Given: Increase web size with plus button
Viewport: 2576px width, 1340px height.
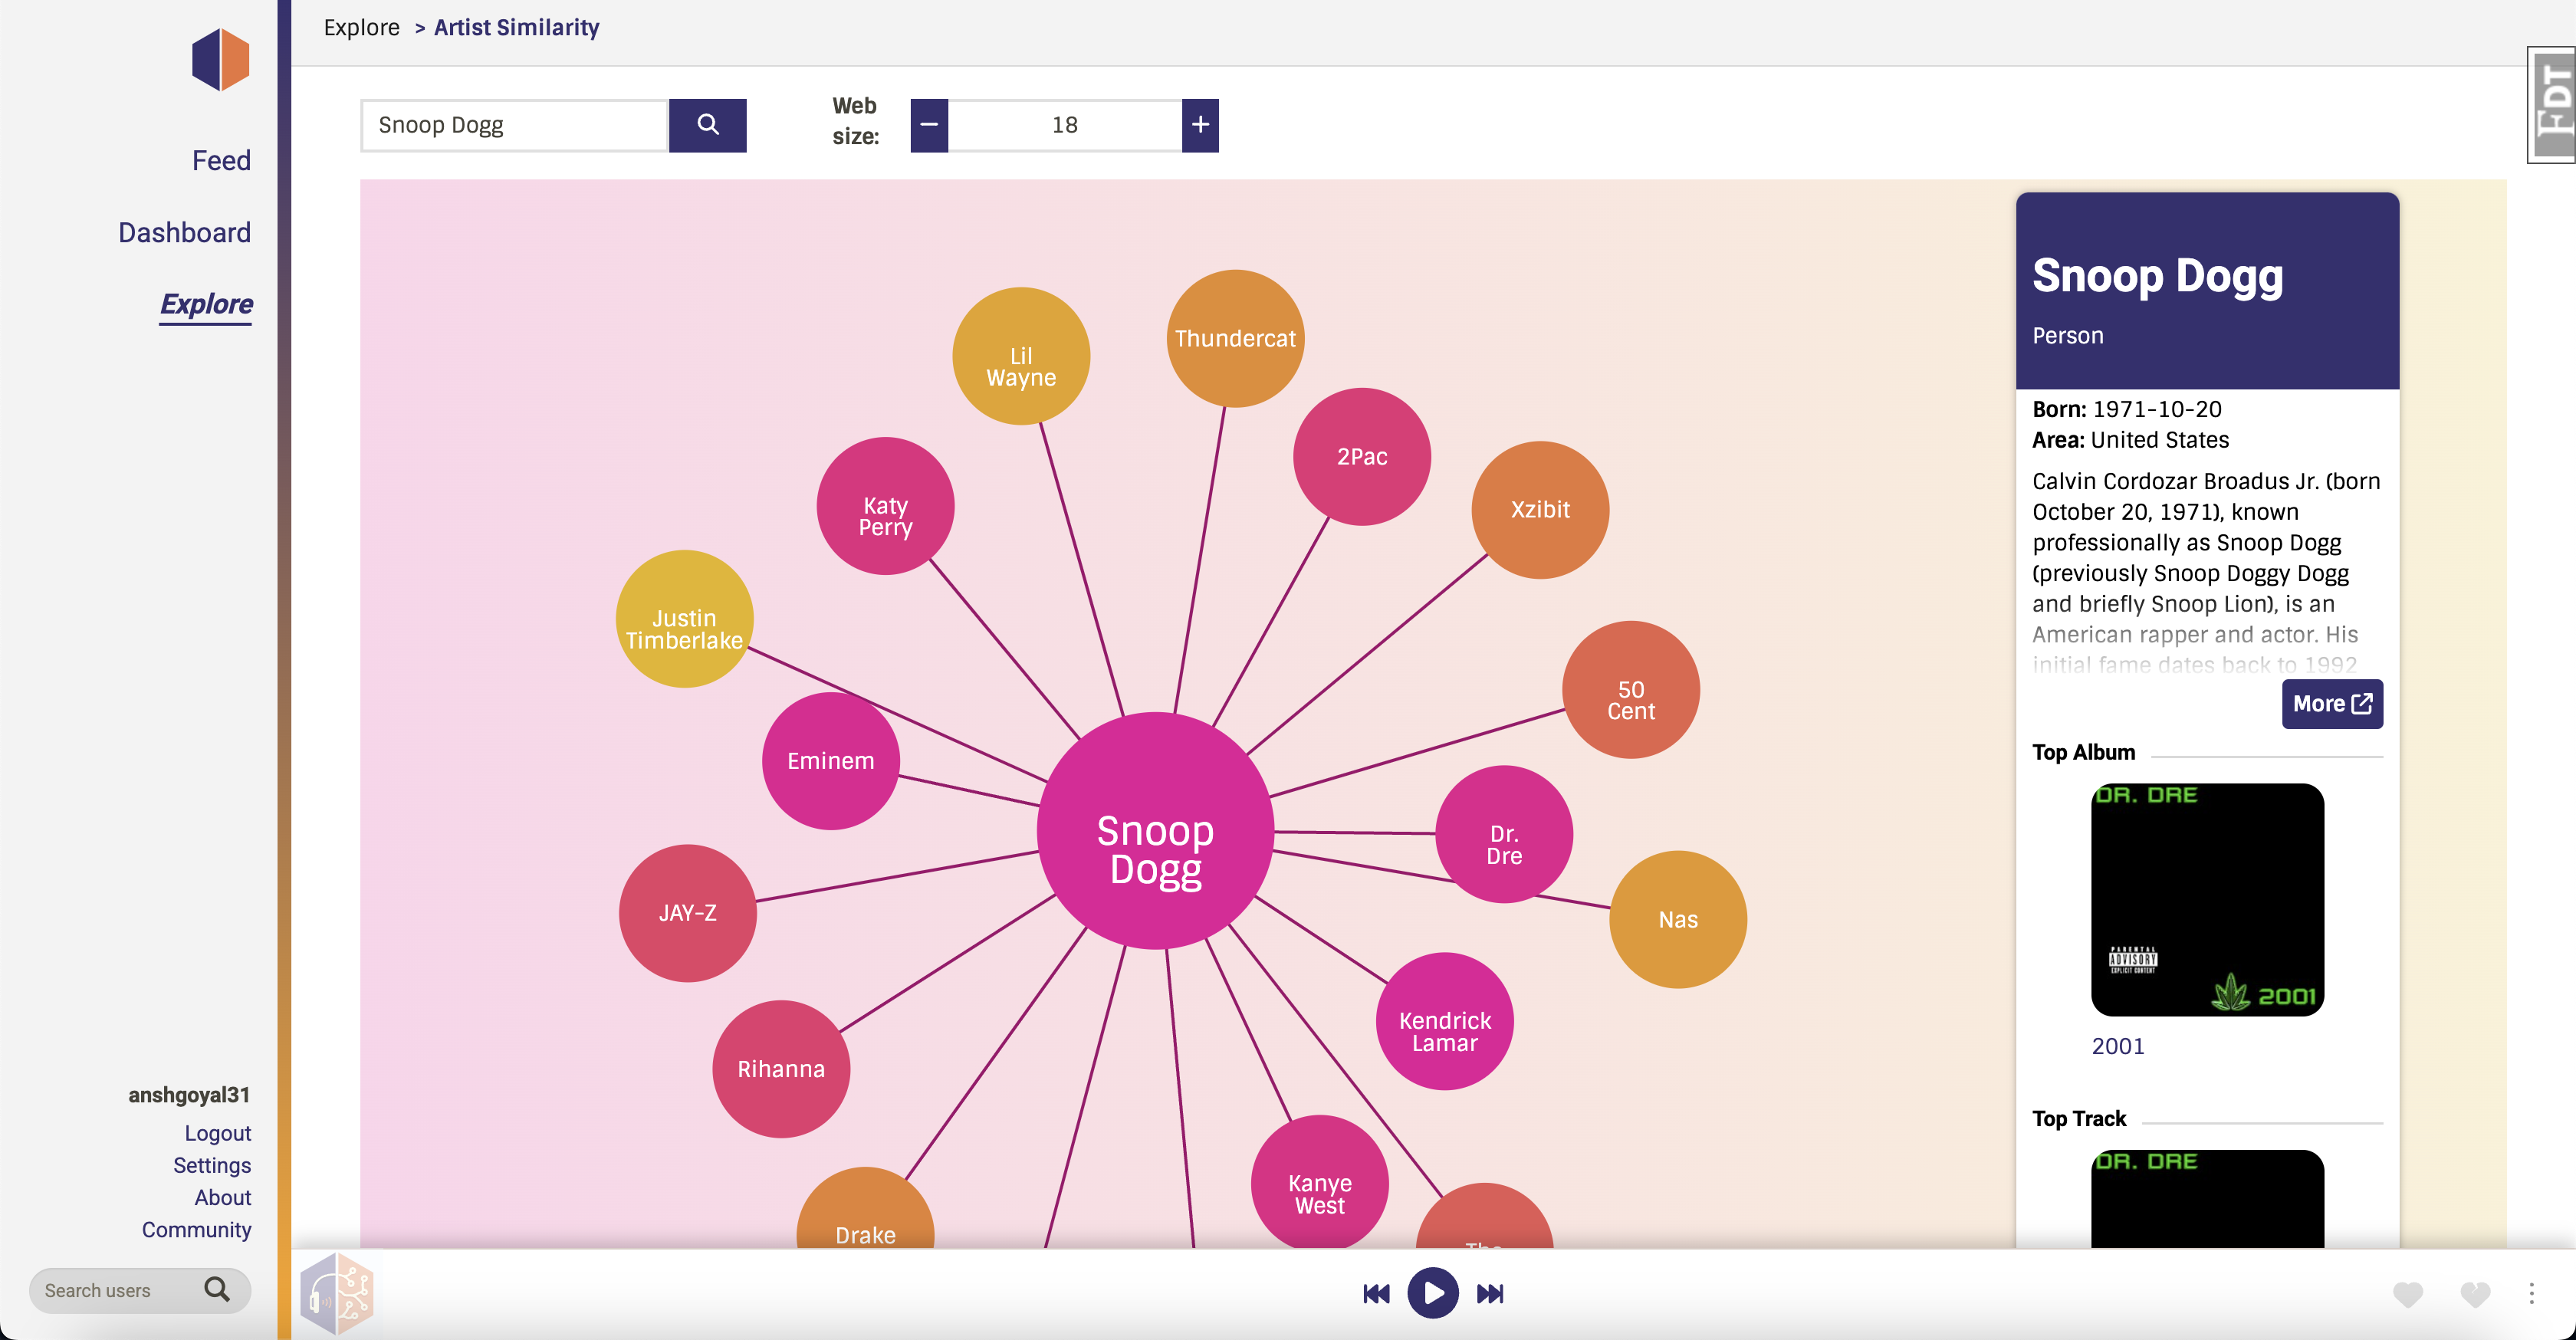Looking at the screenshot, I should pyautogui.click(x=1200, y=125).
